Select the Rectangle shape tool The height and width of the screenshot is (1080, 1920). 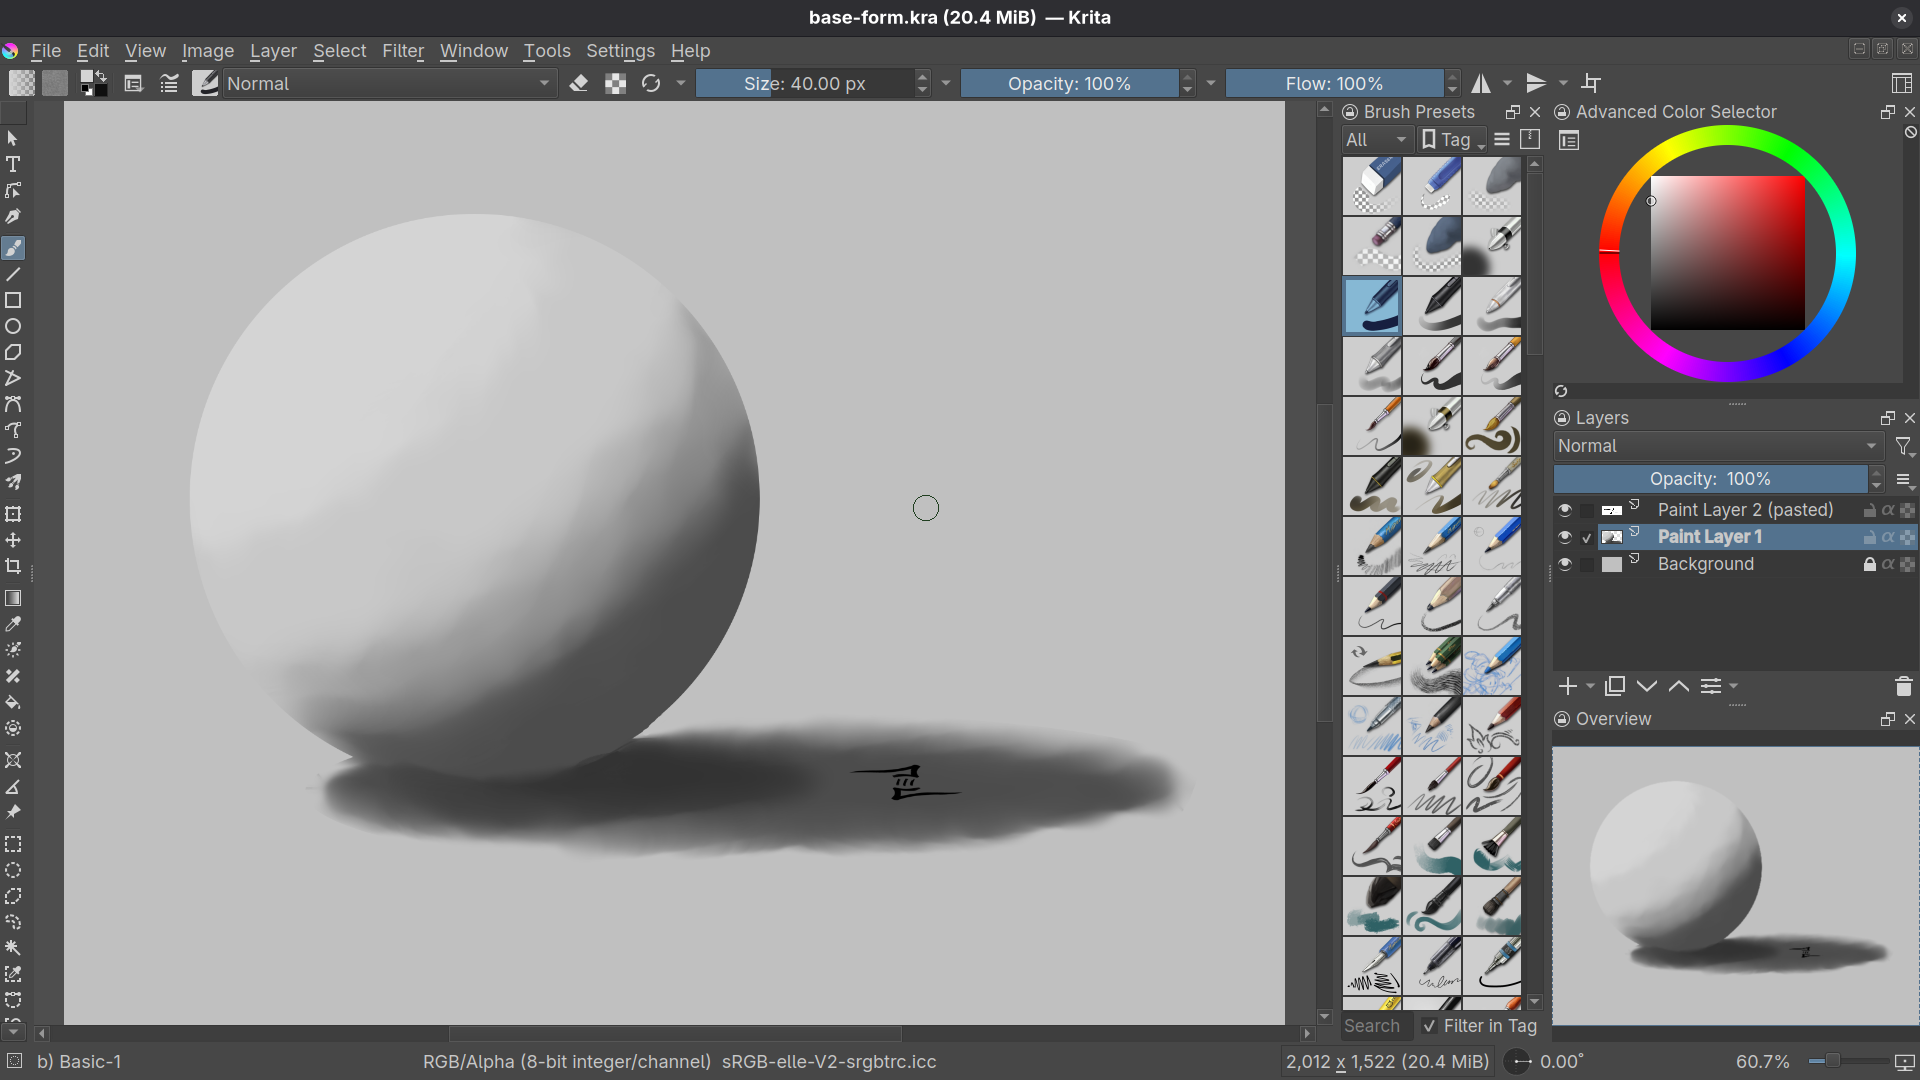pos(13,300)
